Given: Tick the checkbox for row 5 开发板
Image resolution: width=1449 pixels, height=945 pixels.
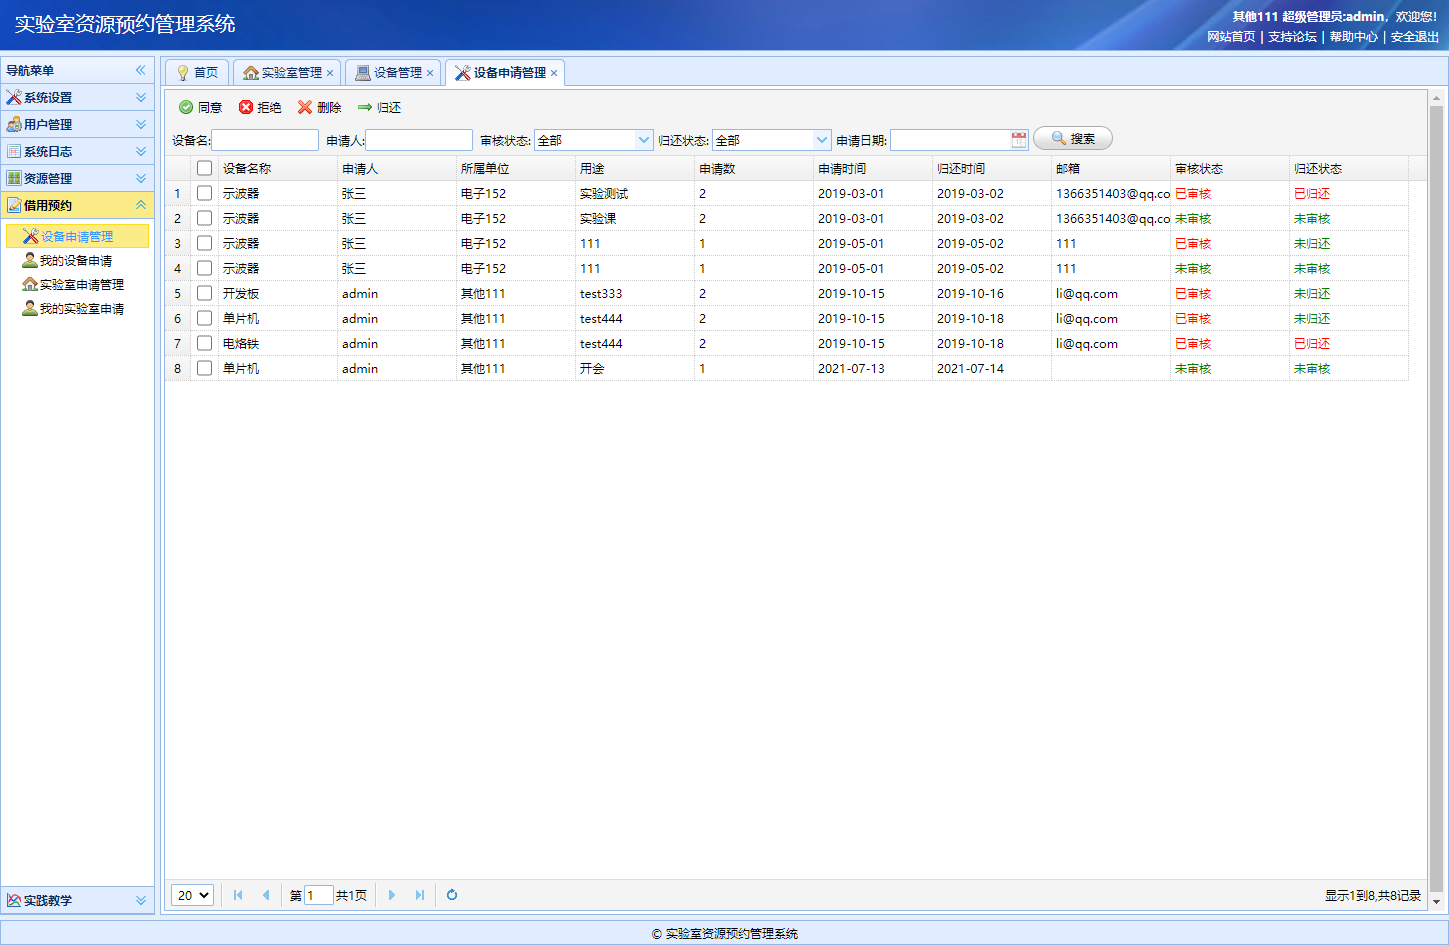Looking at the screenshot, I should (204, 293).
